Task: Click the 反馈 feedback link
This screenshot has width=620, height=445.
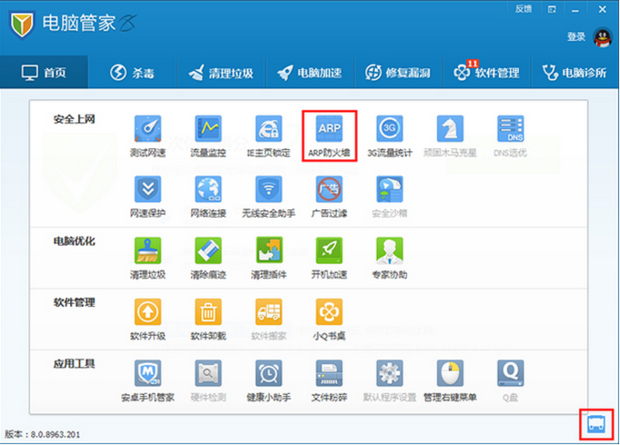Action: tap(523, 8)
